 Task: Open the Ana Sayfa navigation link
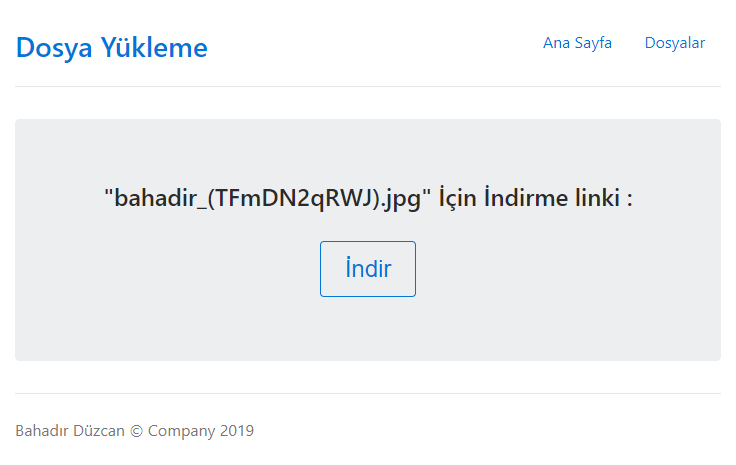point(577,42)
